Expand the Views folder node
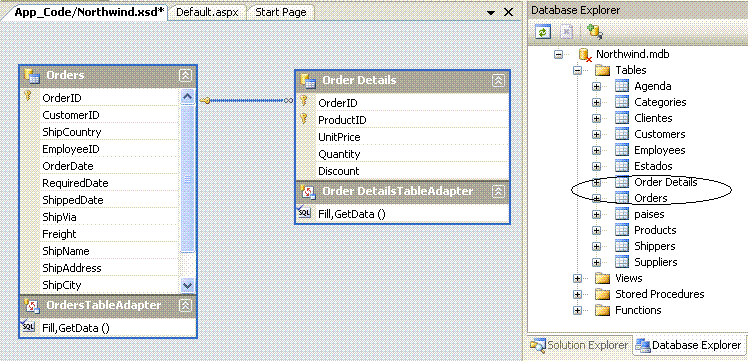Screen dimensions: 748x361 tap(577, 278)
